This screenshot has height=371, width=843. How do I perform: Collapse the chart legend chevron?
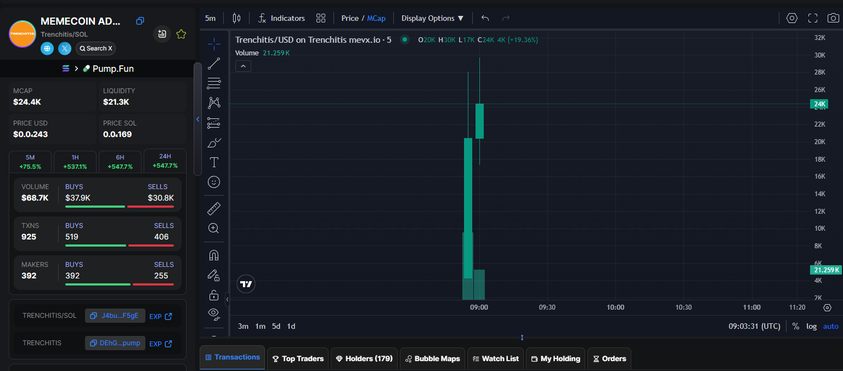pyautogui.click(x=243, y=66)
